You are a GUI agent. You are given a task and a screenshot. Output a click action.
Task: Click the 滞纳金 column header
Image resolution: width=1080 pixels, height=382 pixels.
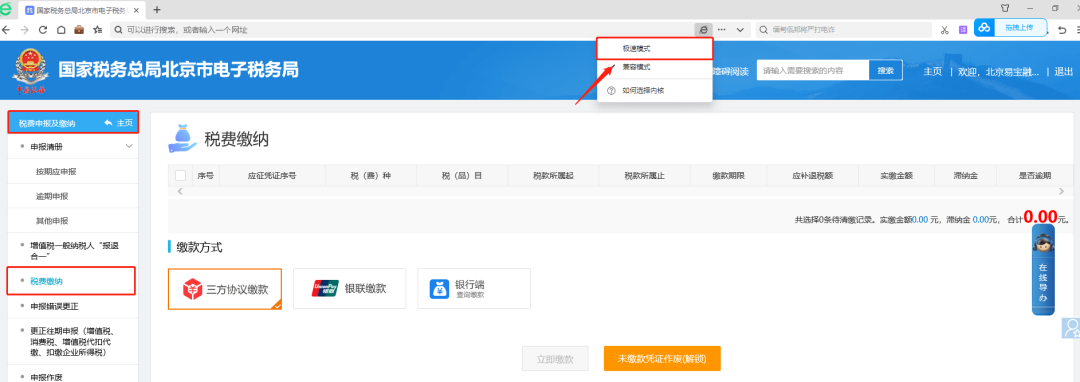click(x=965, y=176)
